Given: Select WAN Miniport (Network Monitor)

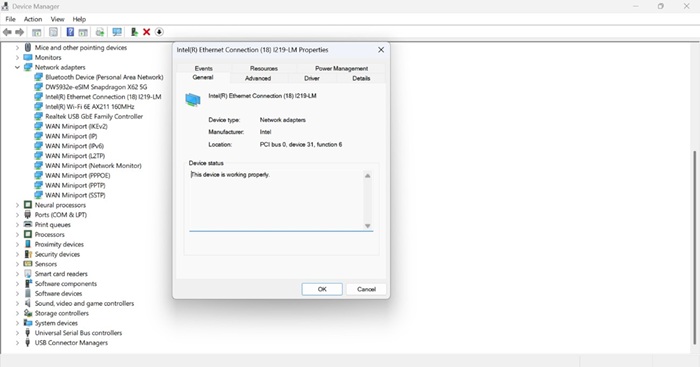Looking at the screenshot, I should click(93, 165).
